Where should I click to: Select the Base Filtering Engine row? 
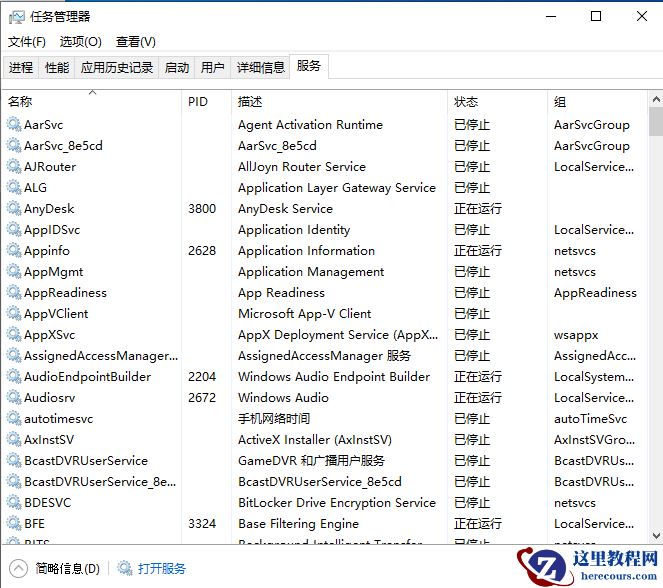[x=325, y=524]
